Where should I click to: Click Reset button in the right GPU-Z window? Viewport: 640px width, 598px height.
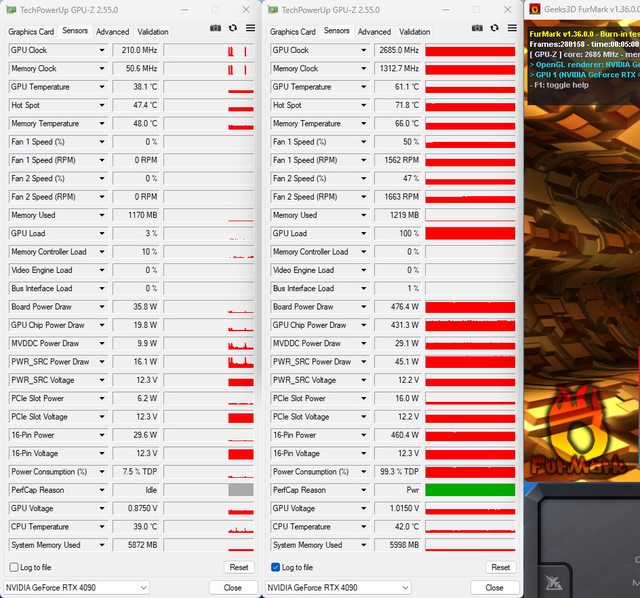tap(500, 567)
